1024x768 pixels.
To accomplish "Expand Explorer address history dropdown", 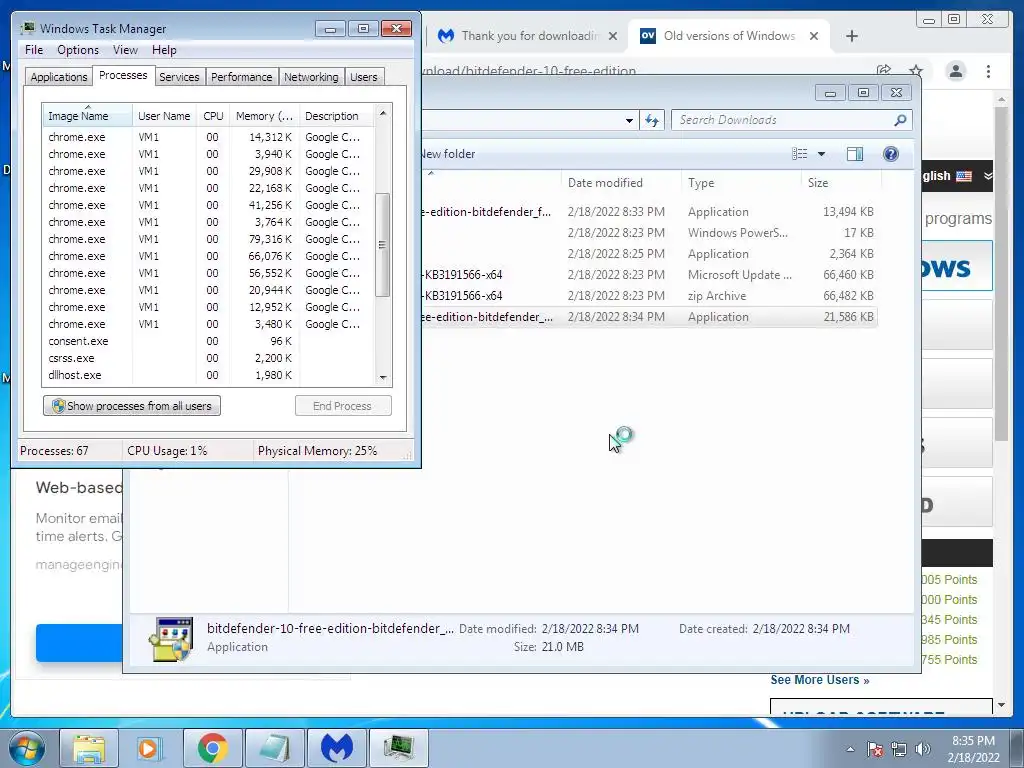I will [629, 120].
